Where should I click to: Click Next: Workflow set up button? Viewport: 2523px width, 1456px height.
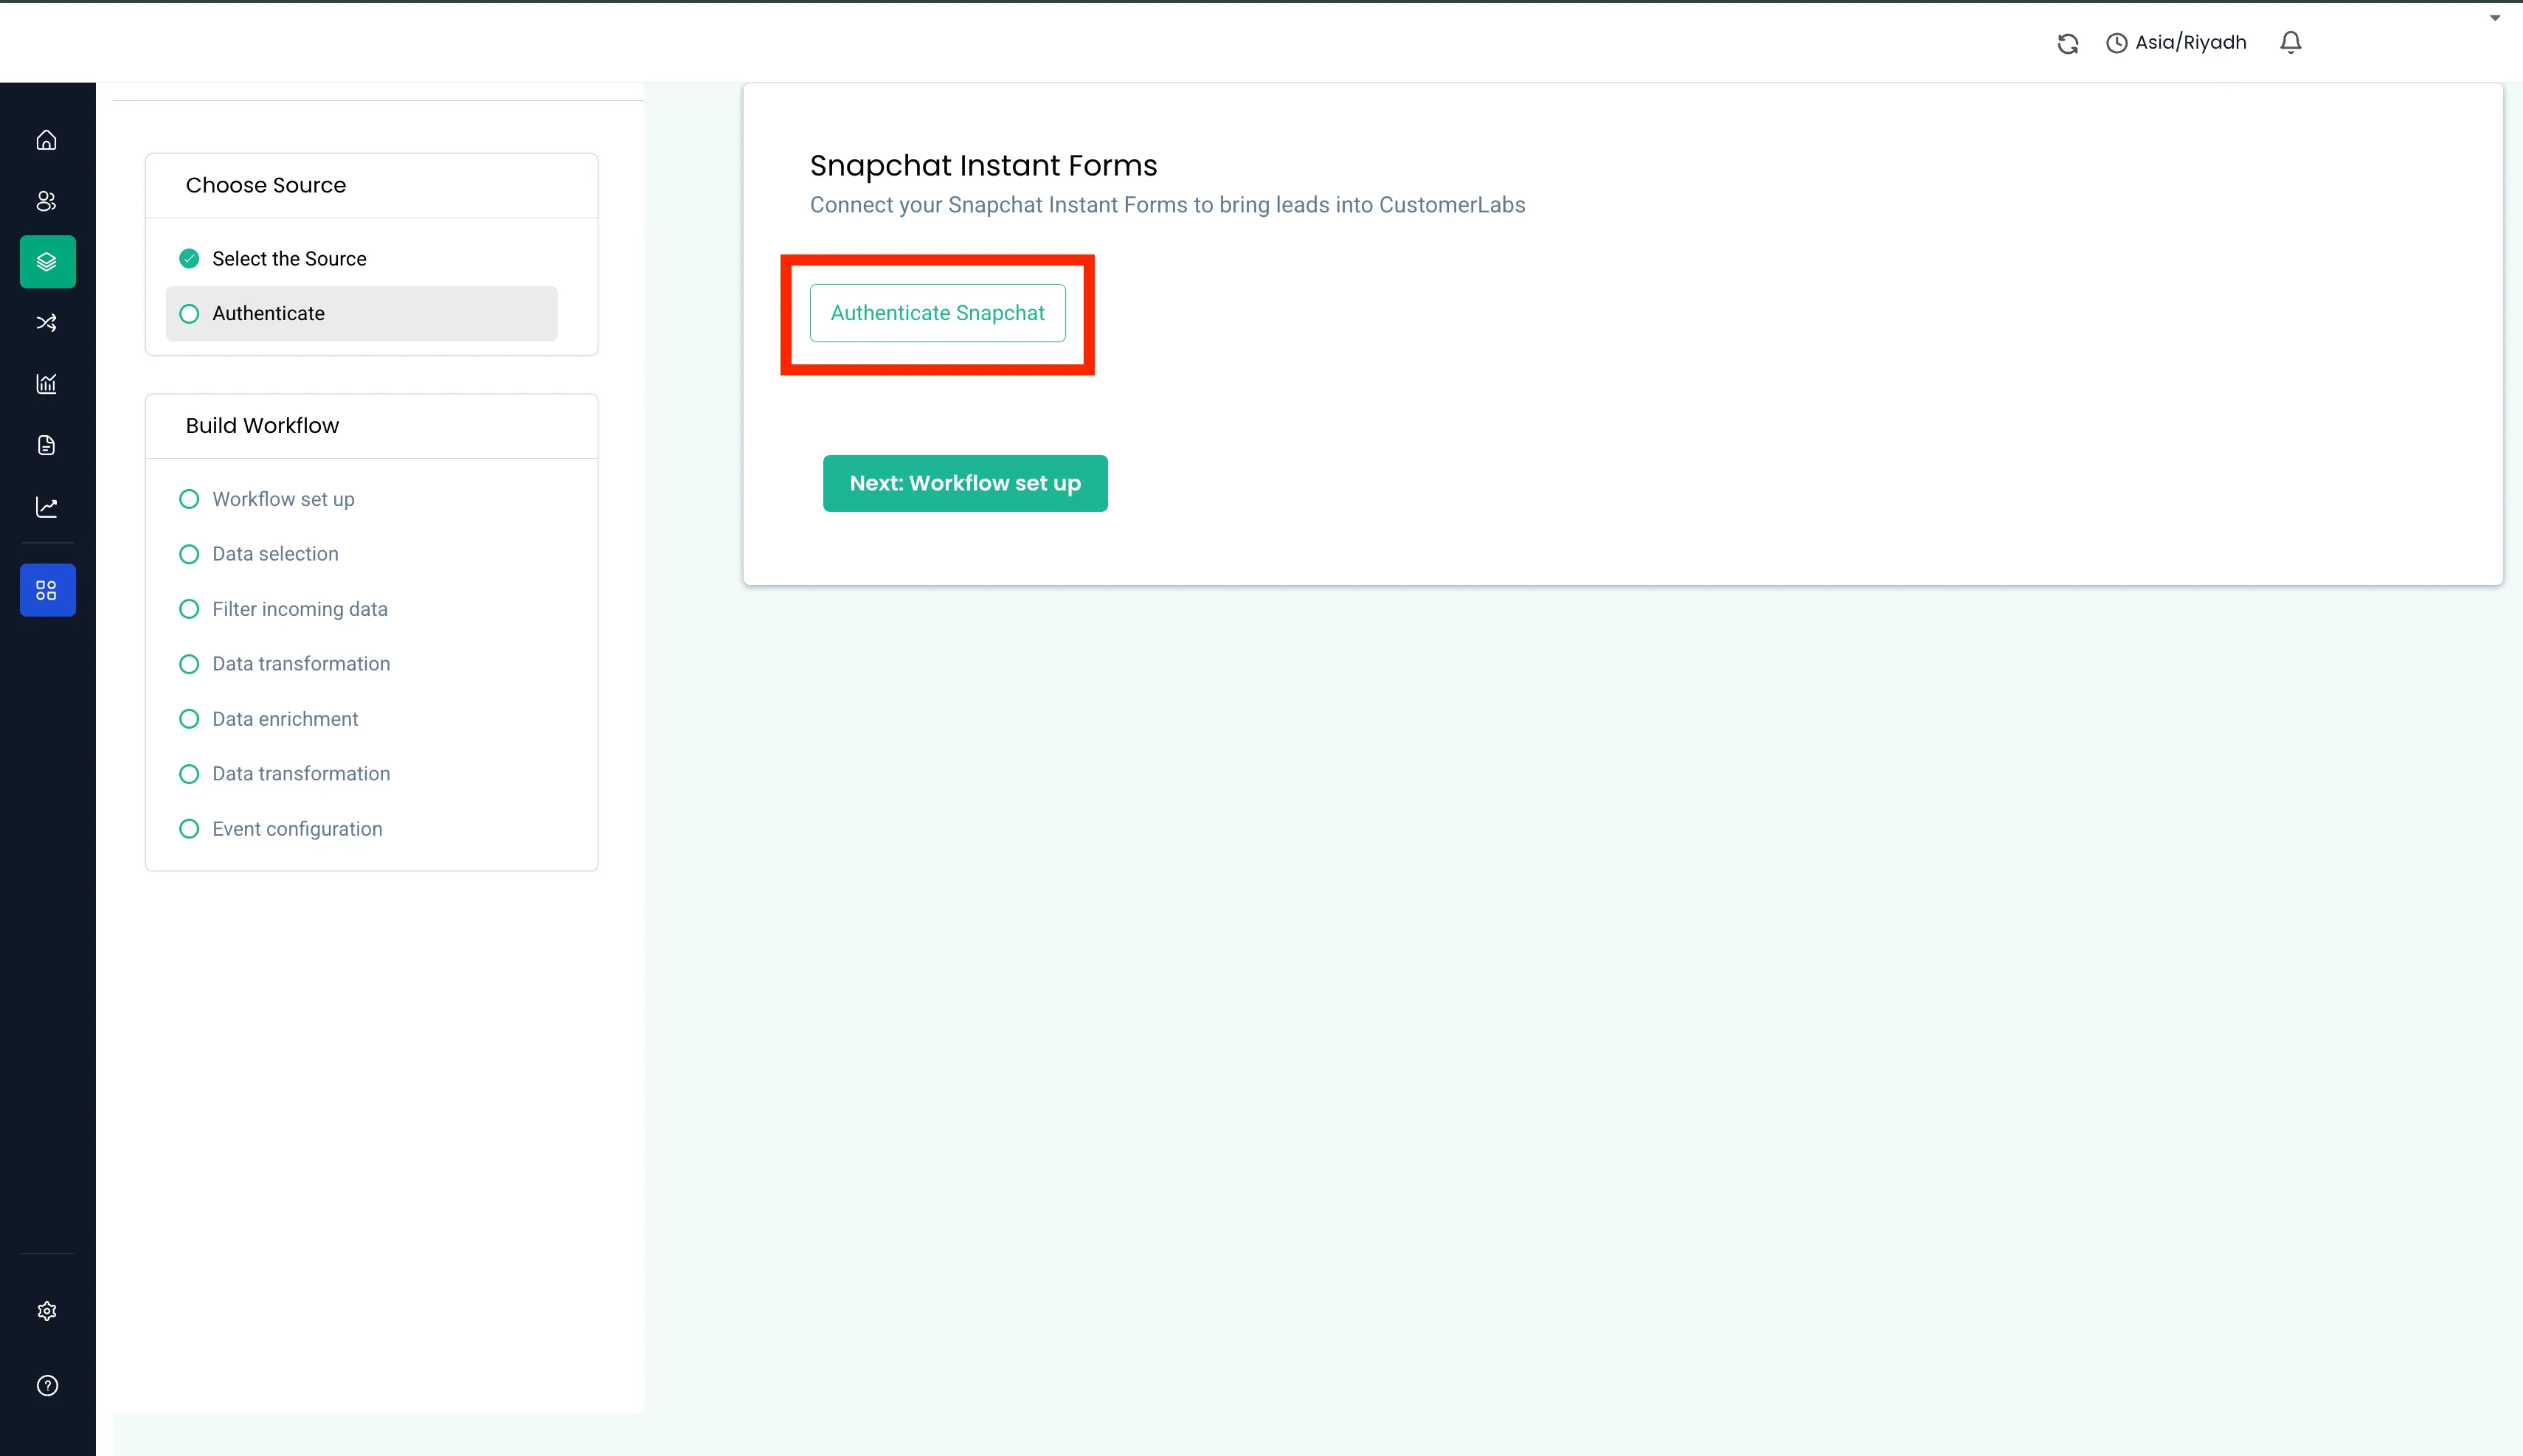pyautogui.click(x=965, y=483)
